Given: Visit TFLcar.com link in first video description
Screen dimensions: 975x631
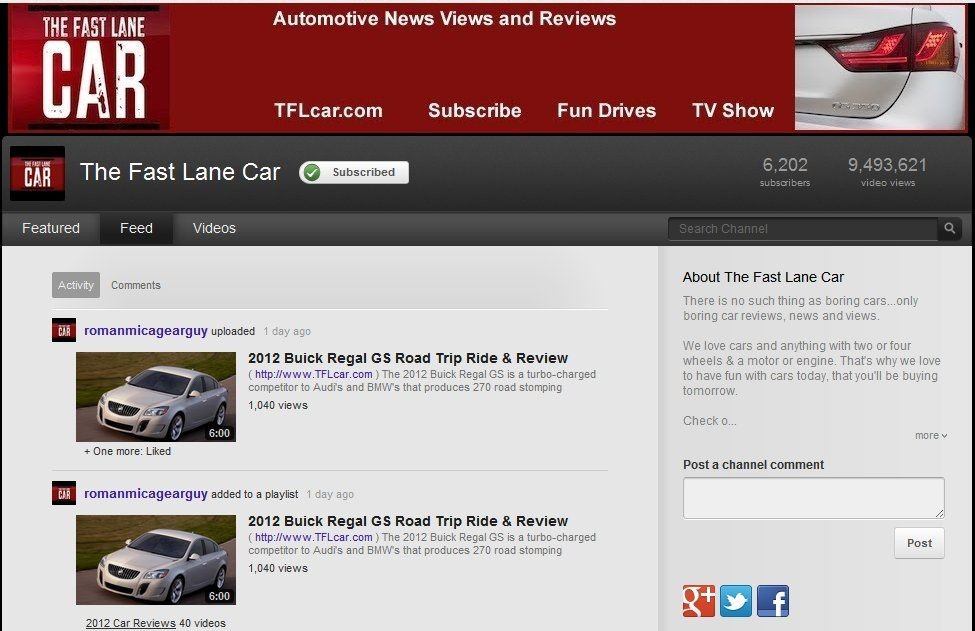Looking at the screenshot, I should click(x=313, y=374).
